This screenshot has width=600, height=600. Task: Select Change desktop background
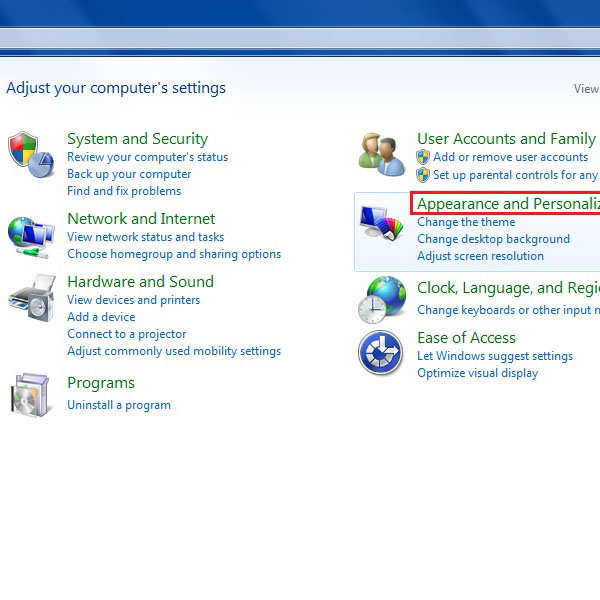[x=493, y=239]
